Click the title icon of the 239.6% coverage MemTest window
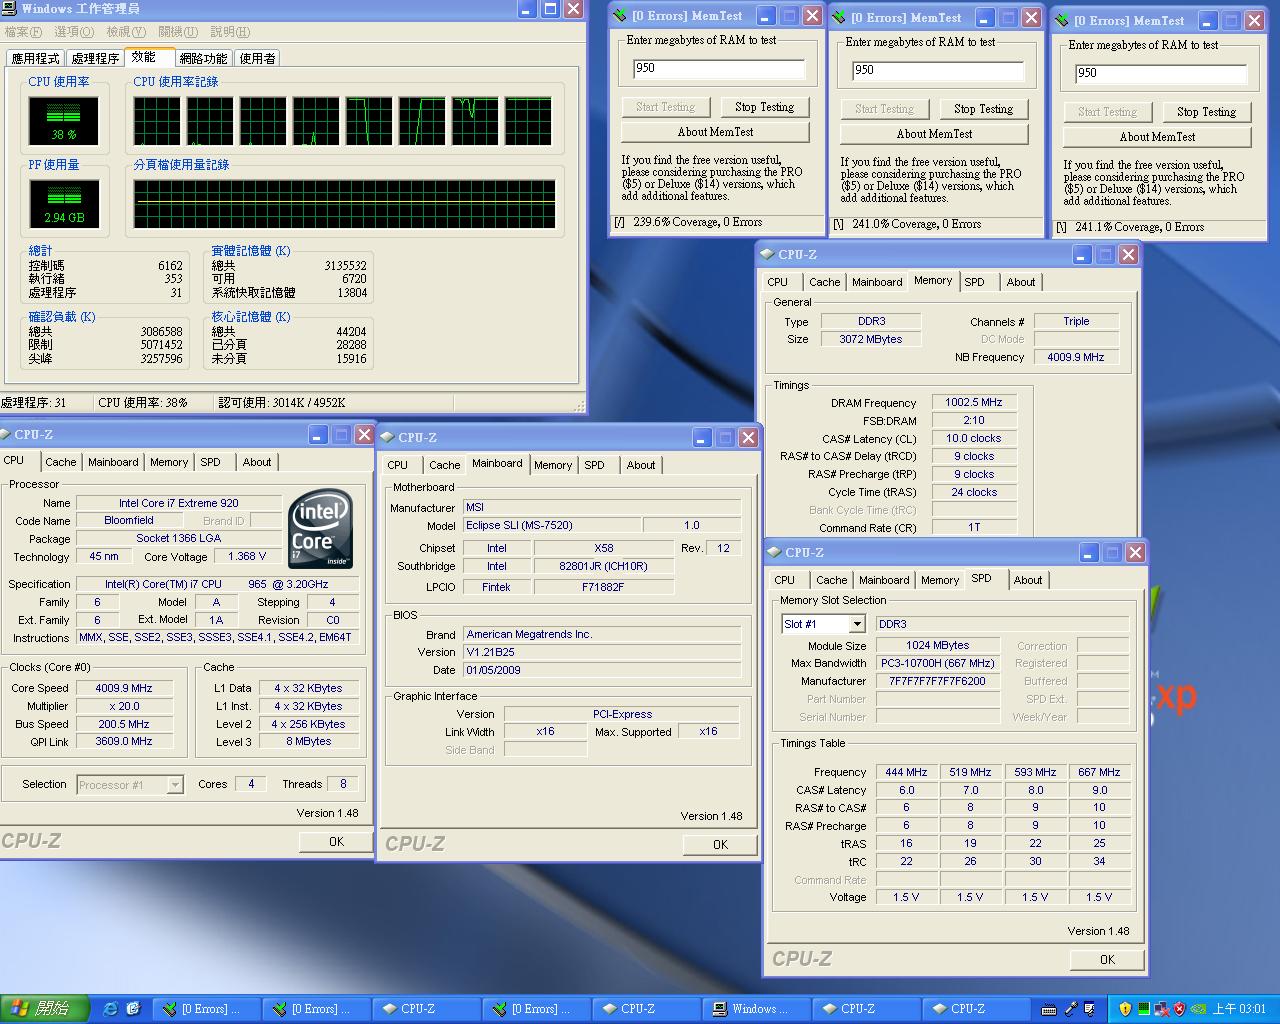 (621, 16)
